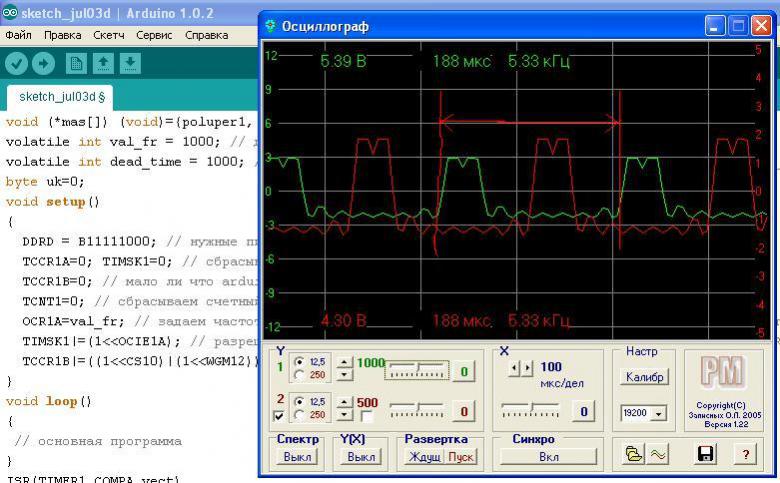Open the 19200 baud rate dropdown
780x483 pixels.
click(x=659, y=413)
